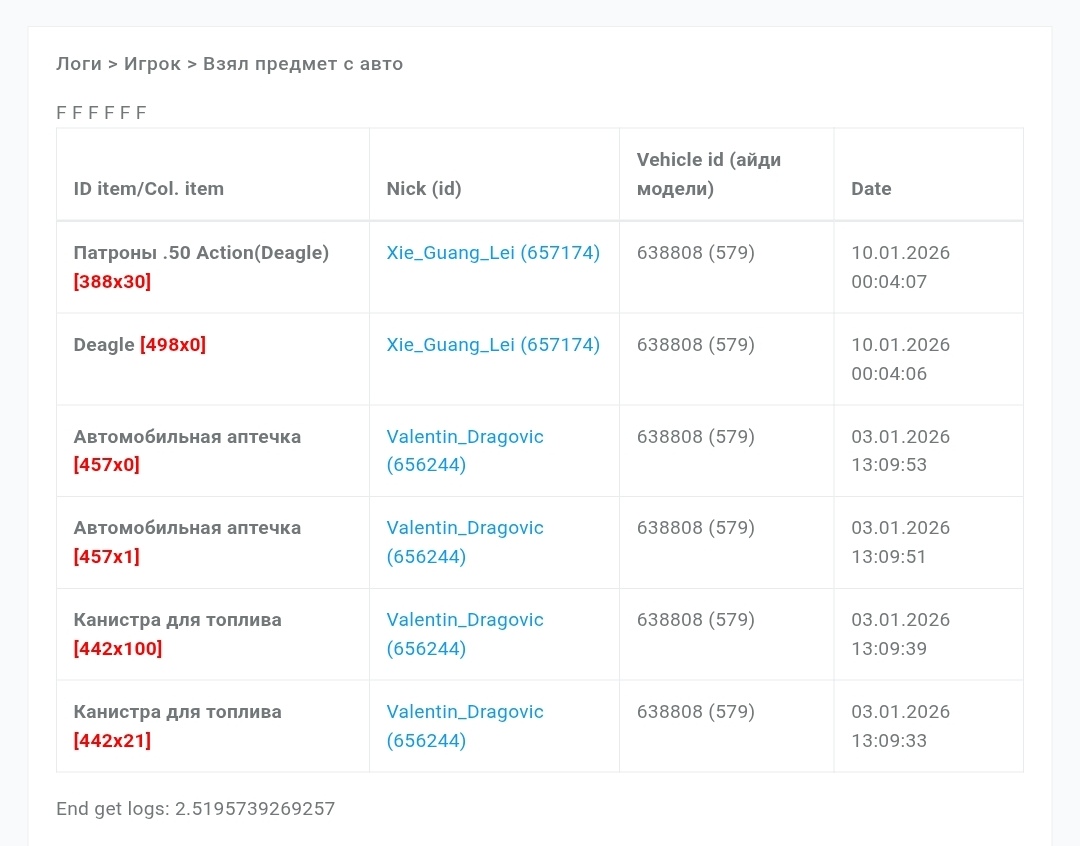Click the "Nick (id)" column header
The height and width of the screenshot is (846, 1080).
click(424, 189)
